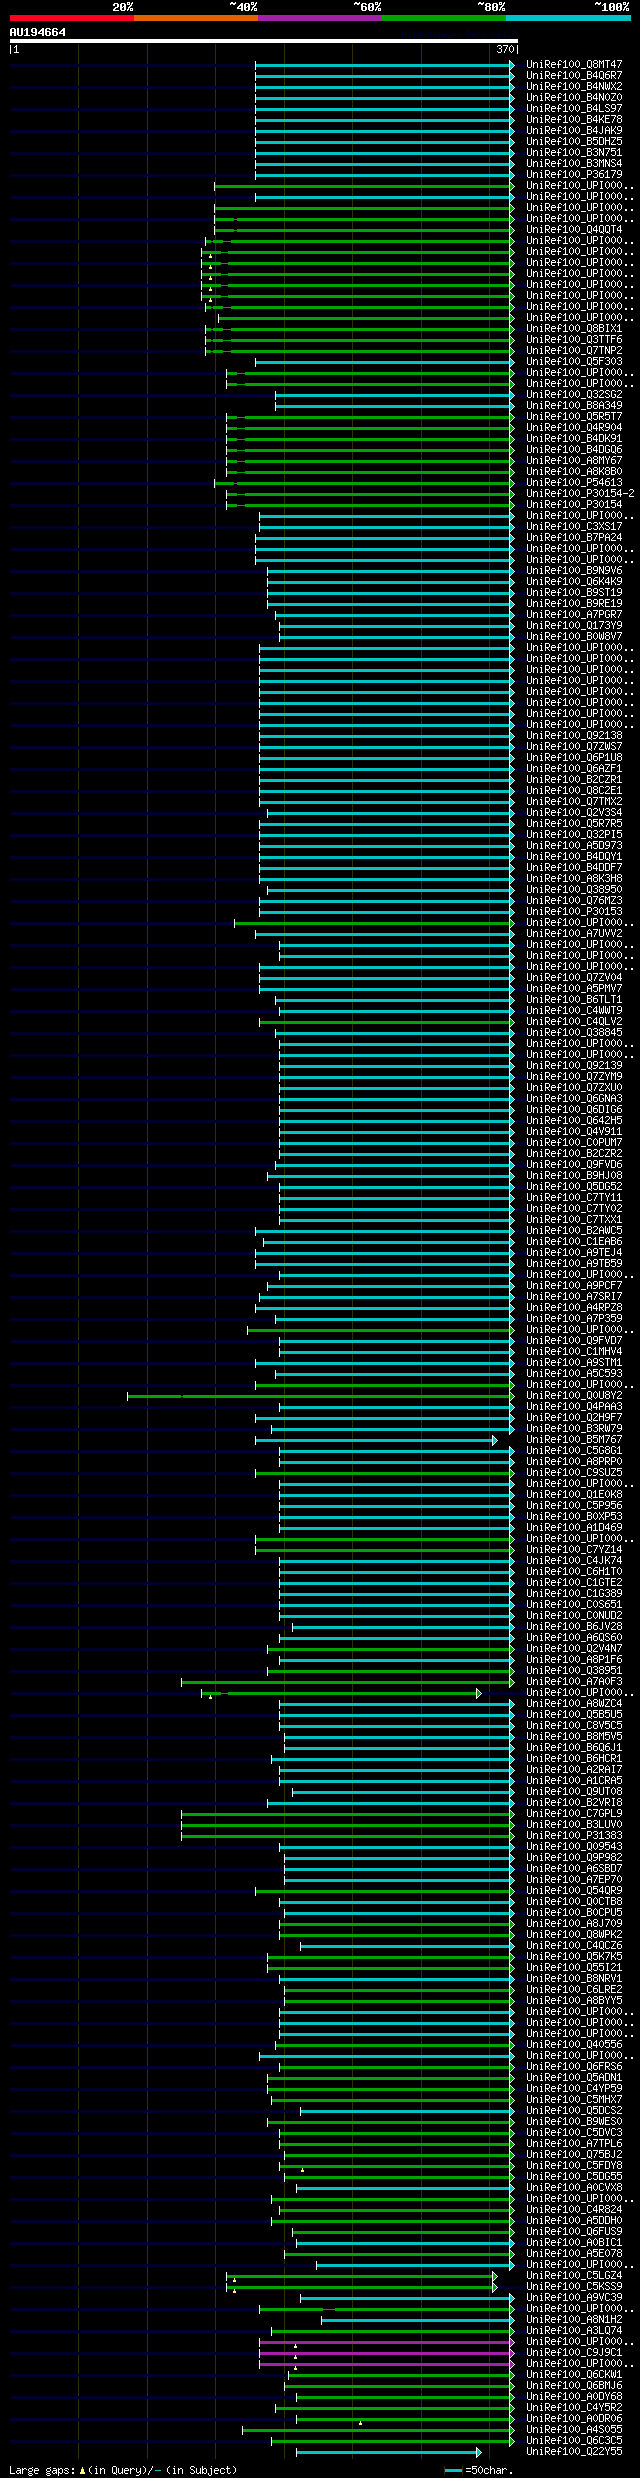Select hit UniRef100_Q7TNP2
Viewport: 640px width, 2478px height.
(x=574, y=351)
